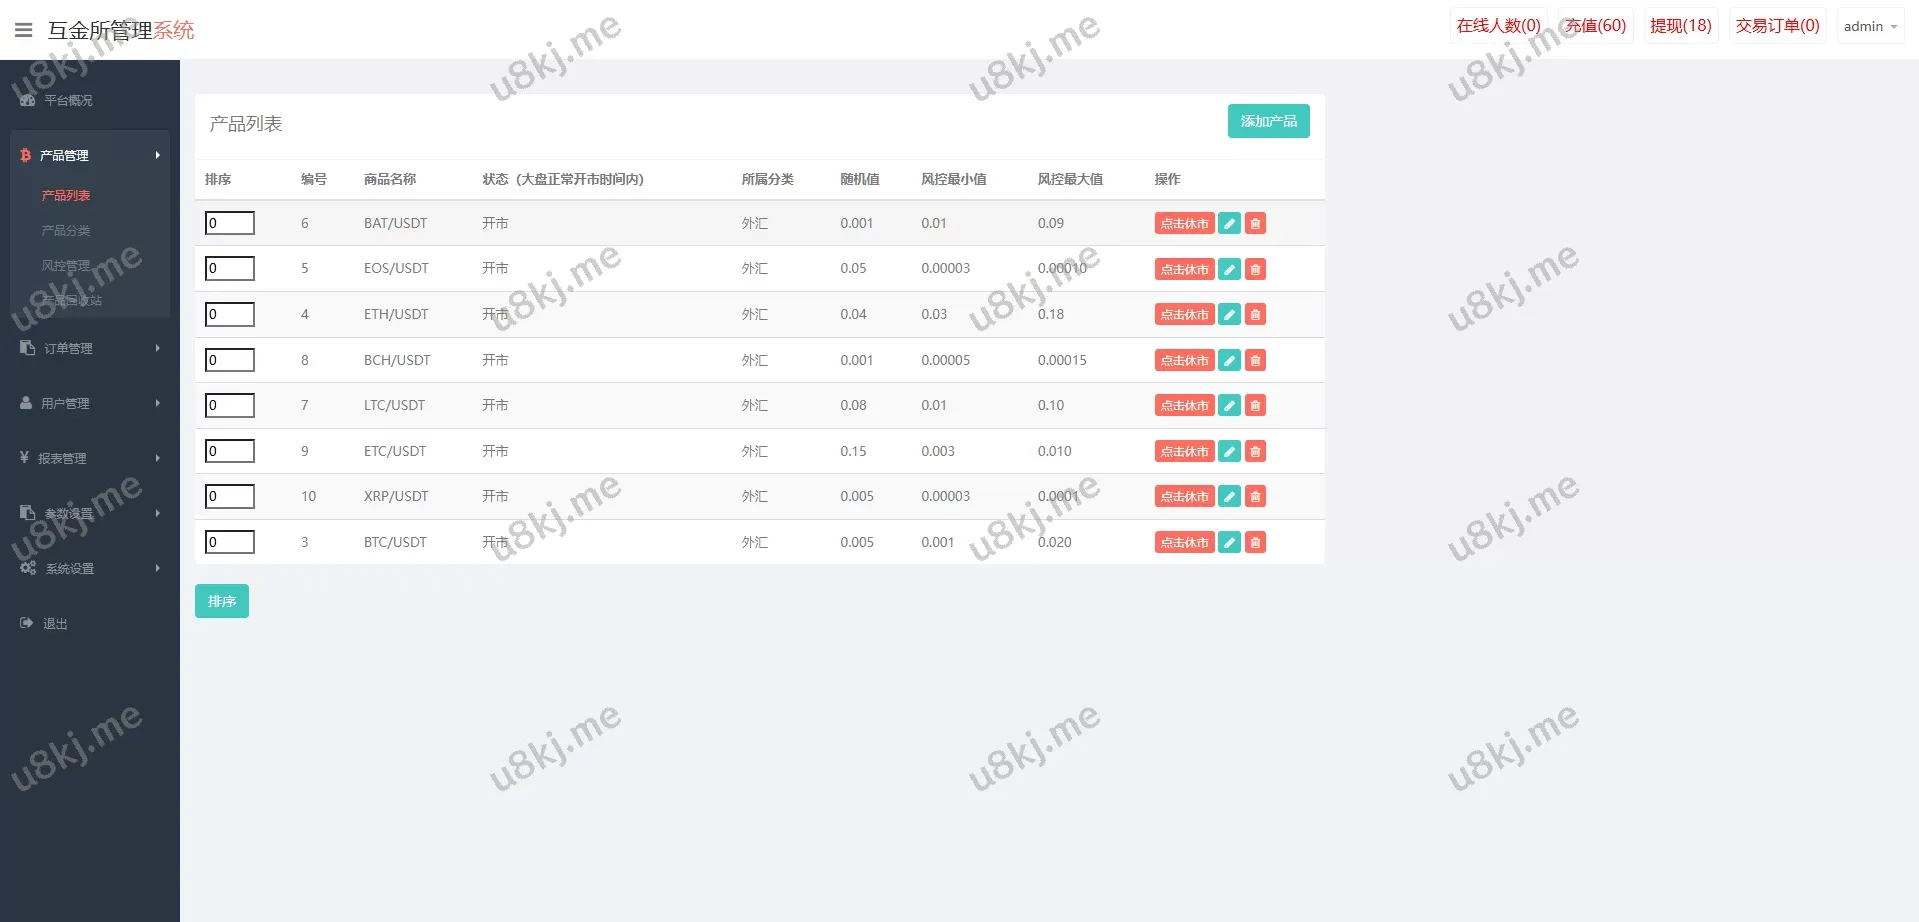
Task: Delete the EOS/USDT product using trash icon
Action: coord(1255,269)
